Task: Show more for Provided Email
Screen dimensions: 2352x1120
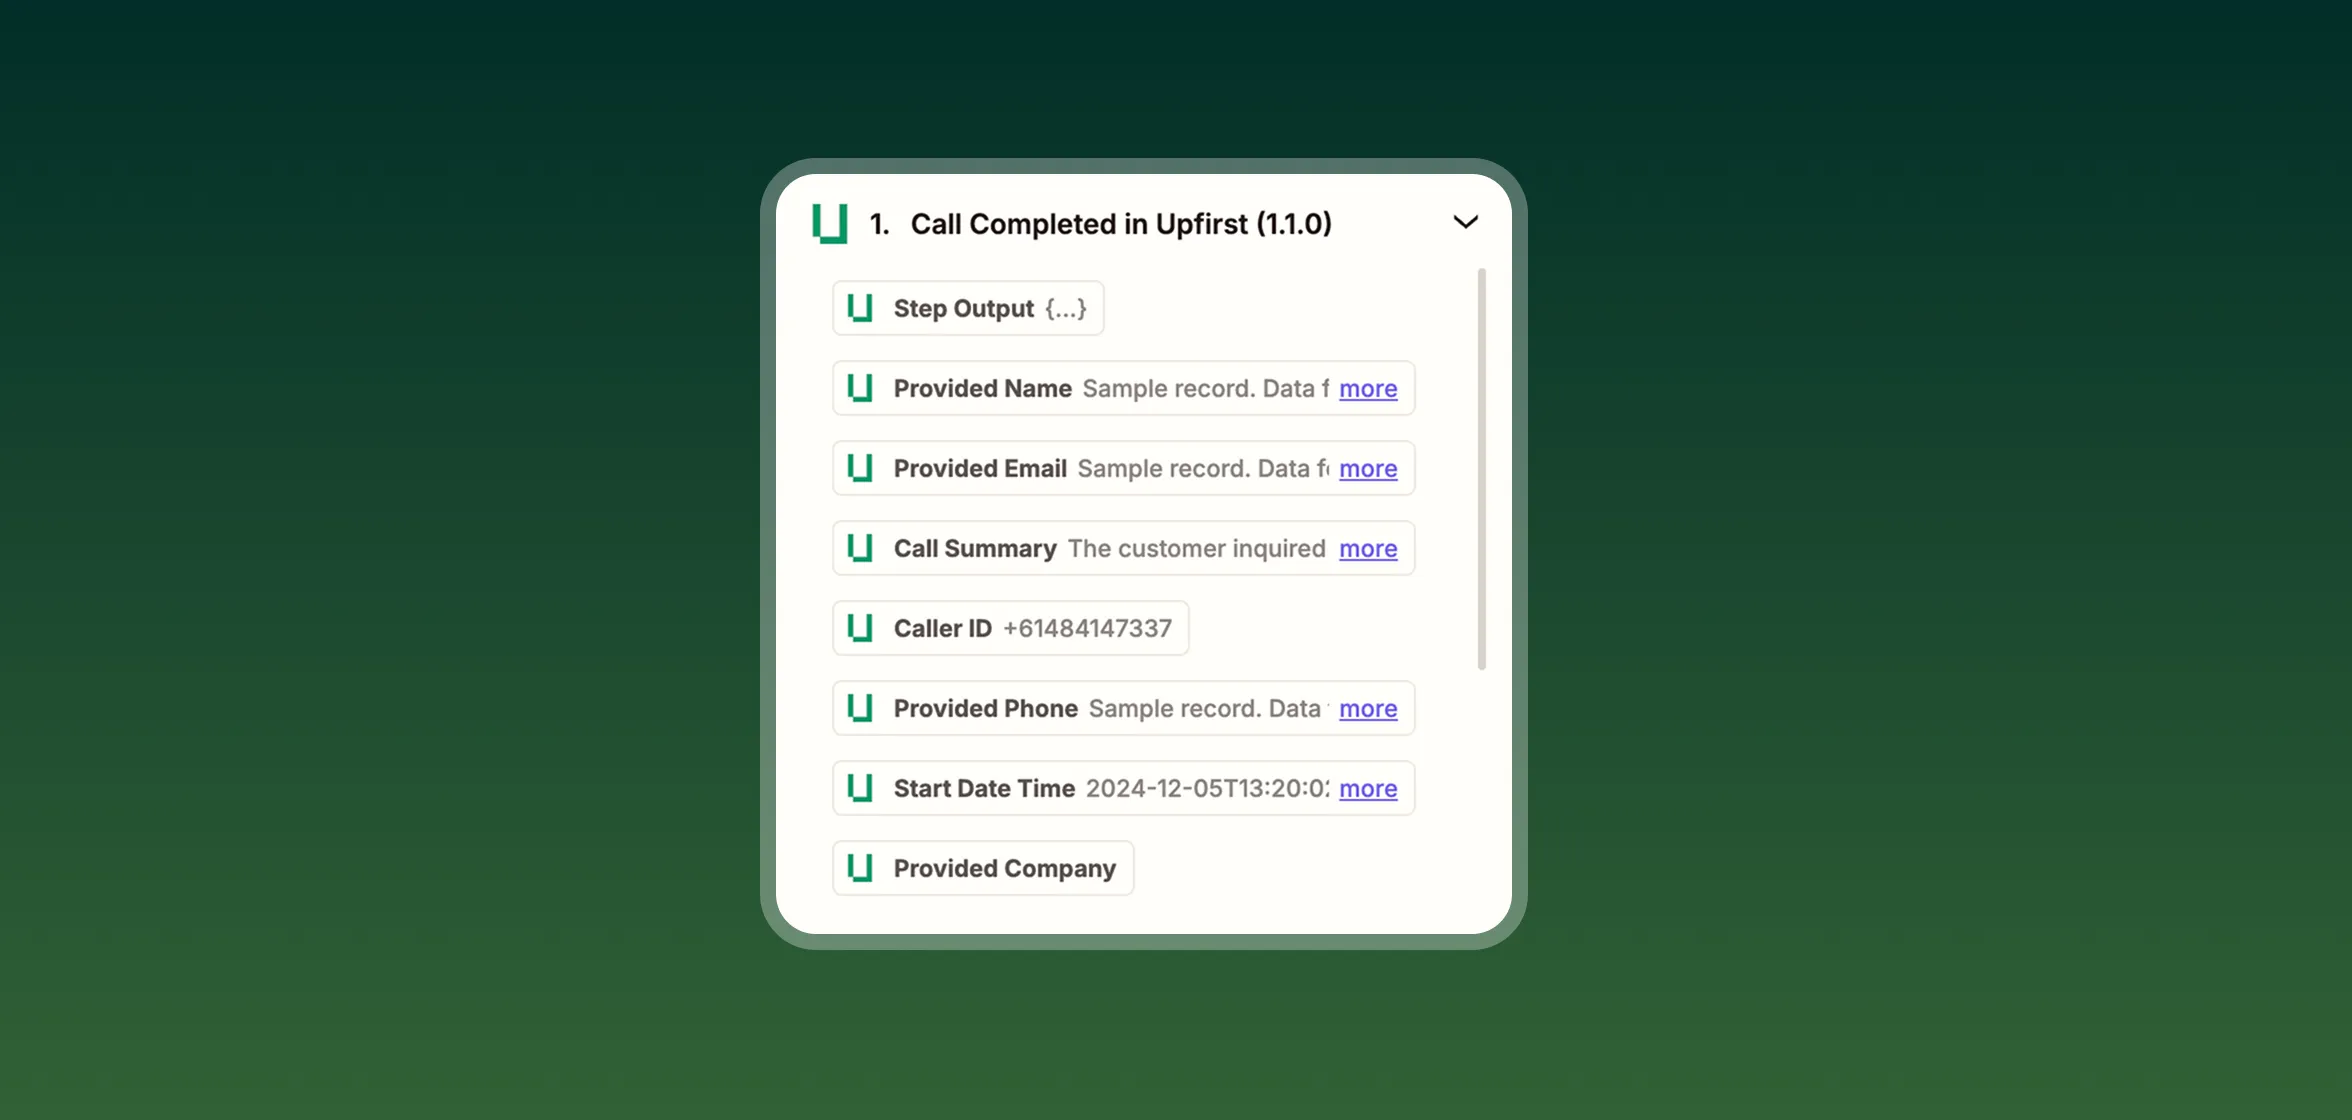Action: (1368, 468)
